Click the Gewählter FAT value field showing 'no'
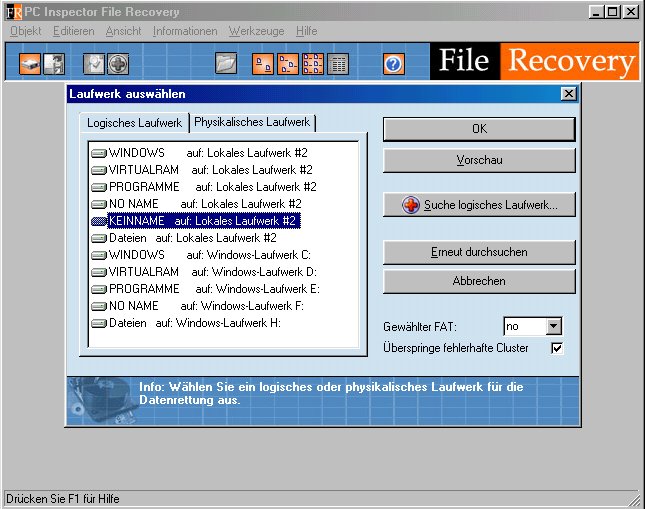 (x=525, y=327)
